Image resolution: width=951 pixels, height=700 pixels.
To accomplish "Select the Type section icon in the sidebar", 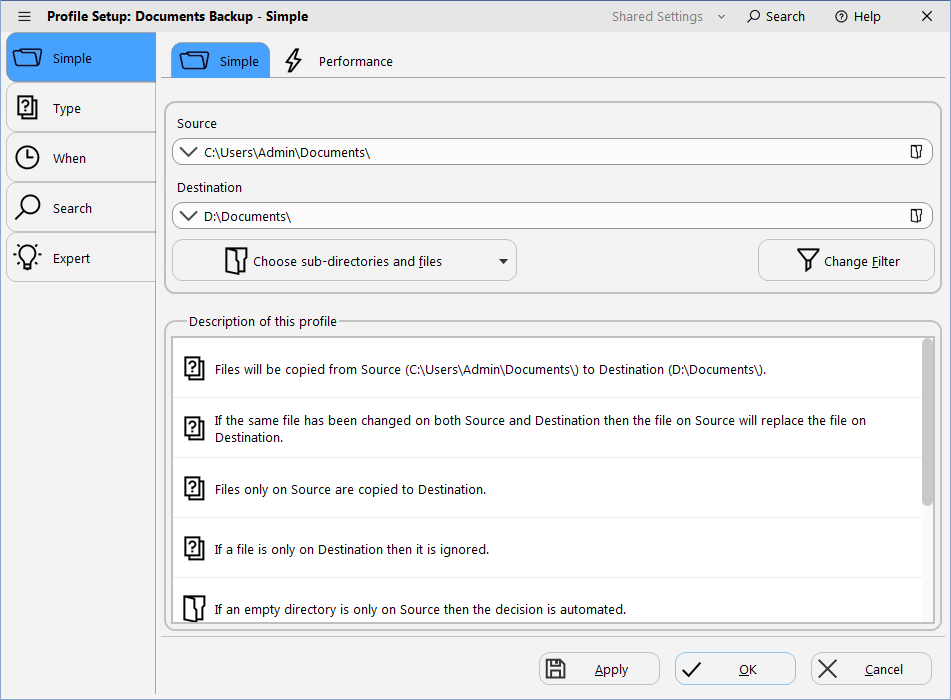I will coord(28,107).
